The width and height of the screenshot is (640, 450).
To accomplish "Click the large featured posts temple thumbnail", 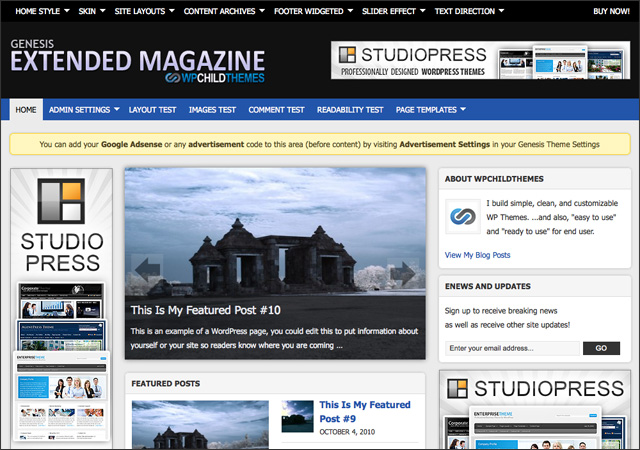I will [200, 425].
